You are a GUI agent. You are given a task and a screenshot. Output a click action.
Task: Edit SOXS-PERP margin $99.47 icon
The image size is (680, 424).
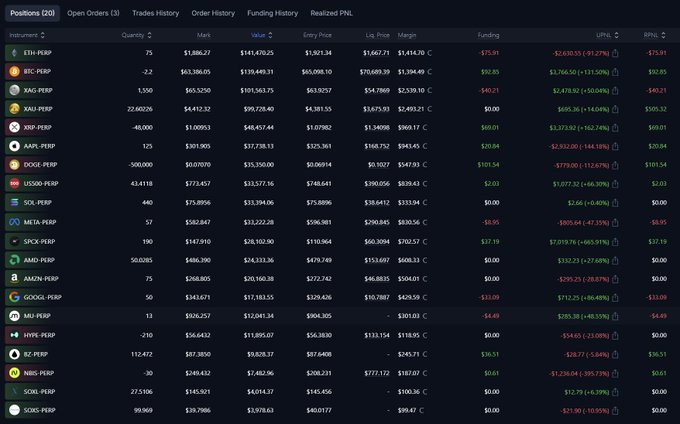(x=422, y=410)
